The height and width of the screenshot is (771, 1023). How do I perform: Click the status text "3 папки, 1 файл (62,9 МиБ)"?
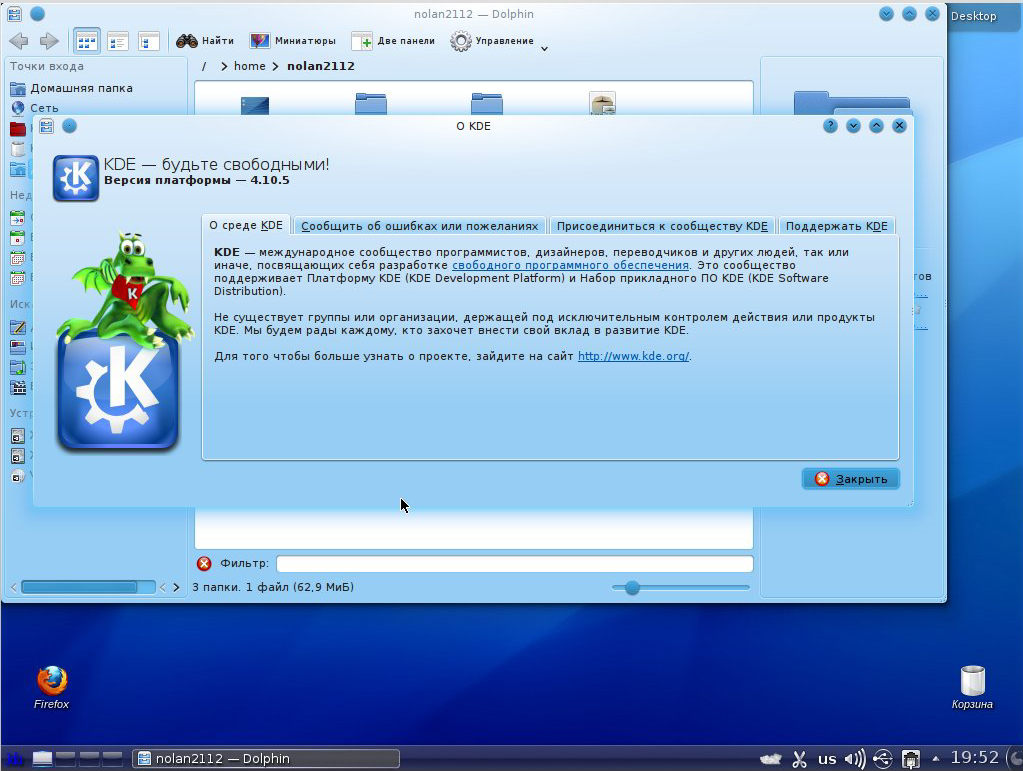coord(273,587)
